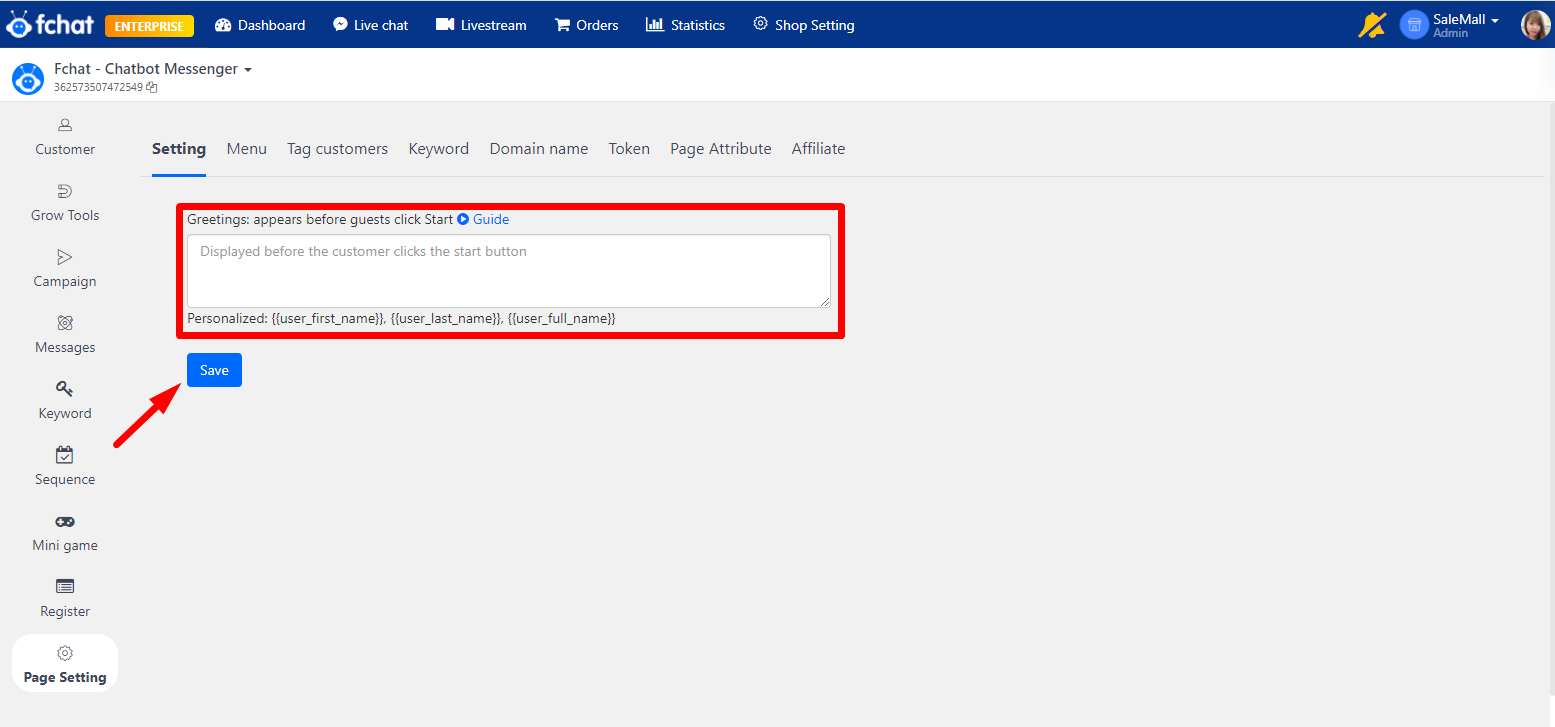Switch to the Menu tab
The width and height of the screenshot is (1555, 727).
pyautogui.click(x=246, y=149)
